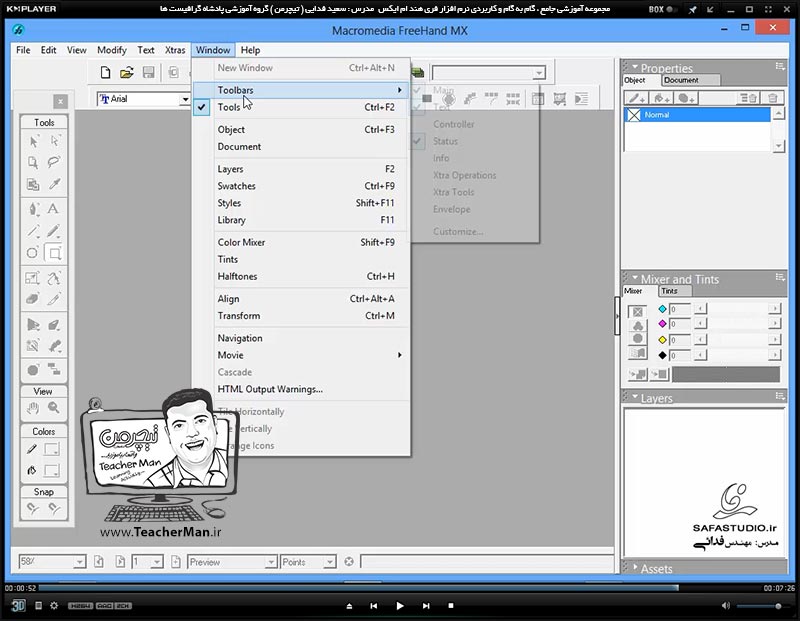
Task: Open the Points units dropdown
Action: click(x=330, y=562)
